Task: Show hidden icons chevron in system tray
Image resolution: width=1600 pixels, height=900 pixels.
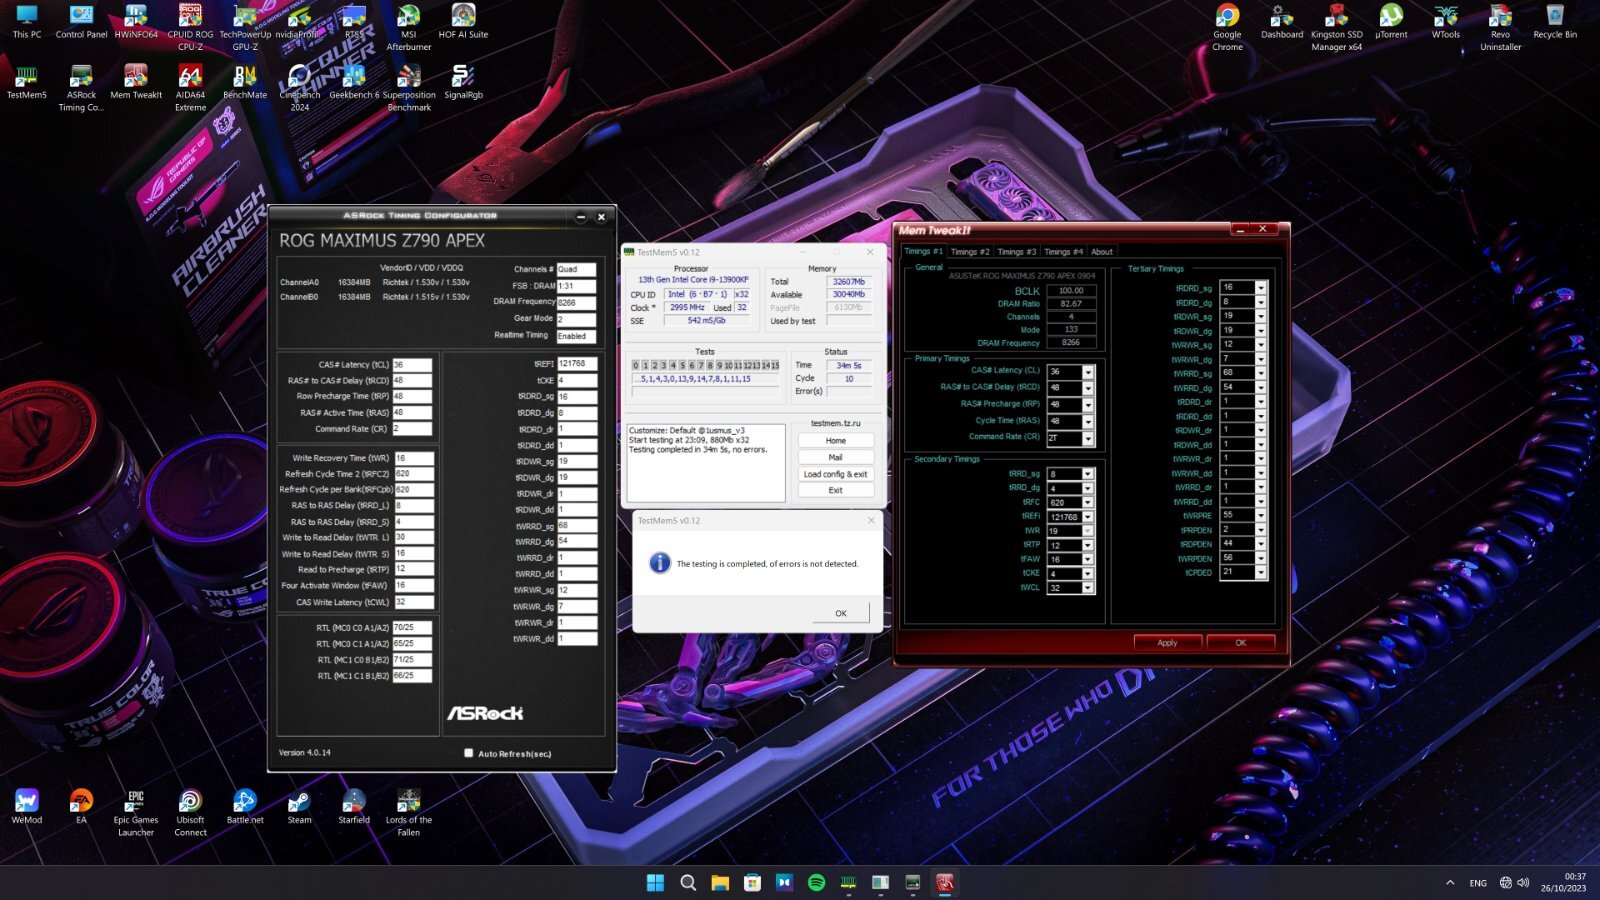Action: click(x=1450, y=882)
